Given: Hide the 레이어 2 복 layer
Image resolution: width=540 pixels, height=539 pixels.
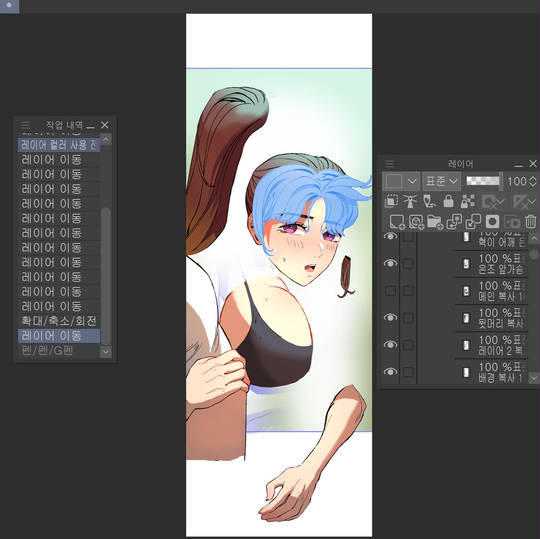Looking at the screenshot, I should click(x=391, y=344).
